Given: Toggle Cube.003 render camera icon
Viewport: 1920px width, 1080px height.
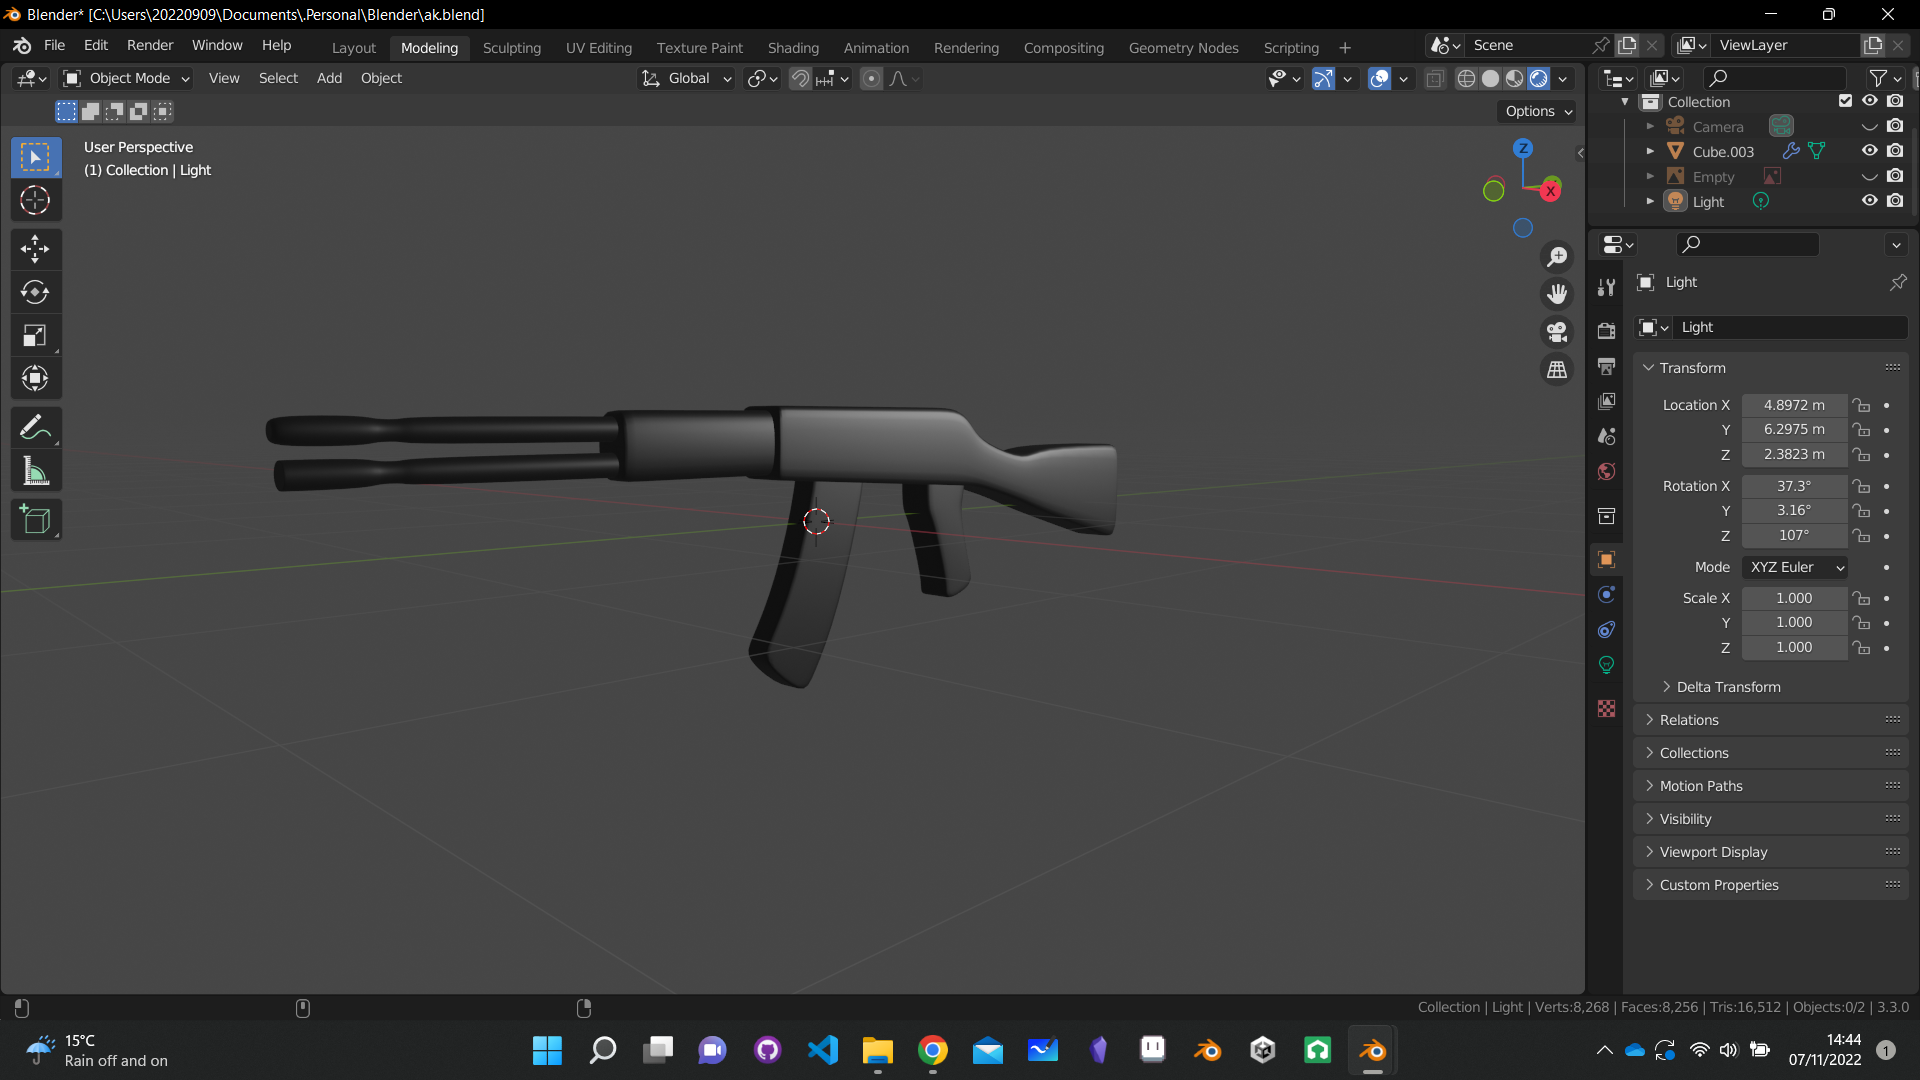Looking at the screenshot, I should pyautogui.click(x=1895, y=151).
